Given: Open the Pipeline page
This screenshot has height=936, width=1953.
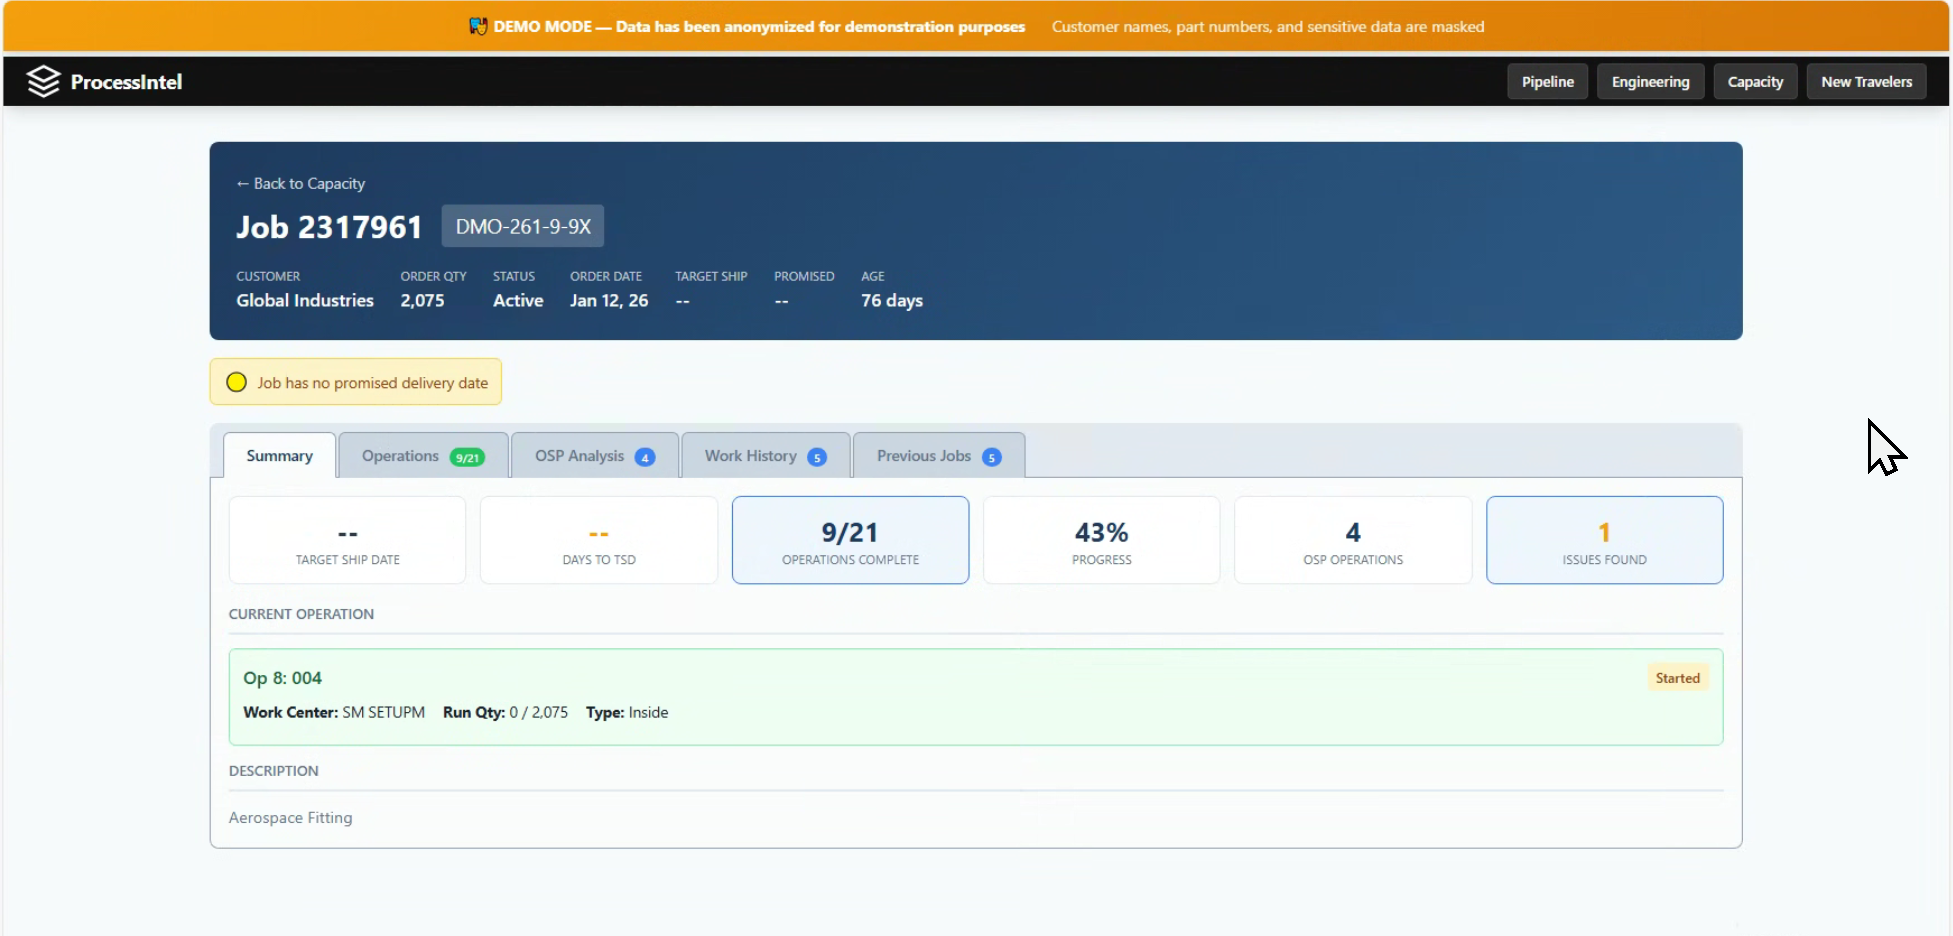Looking at the screenshot, I should pos(1547,81).
